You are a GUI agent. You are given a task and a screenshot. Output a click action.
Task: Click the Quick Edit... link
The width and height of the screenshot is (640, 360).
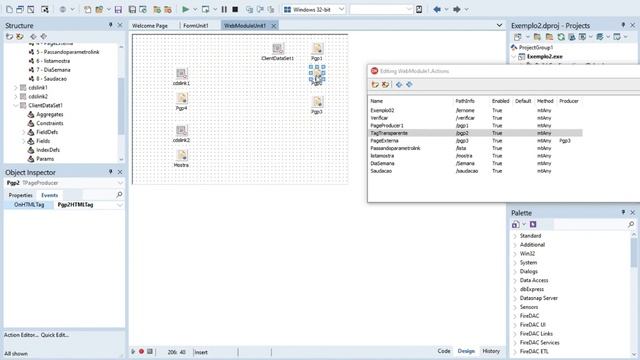[x=55, y=335]
